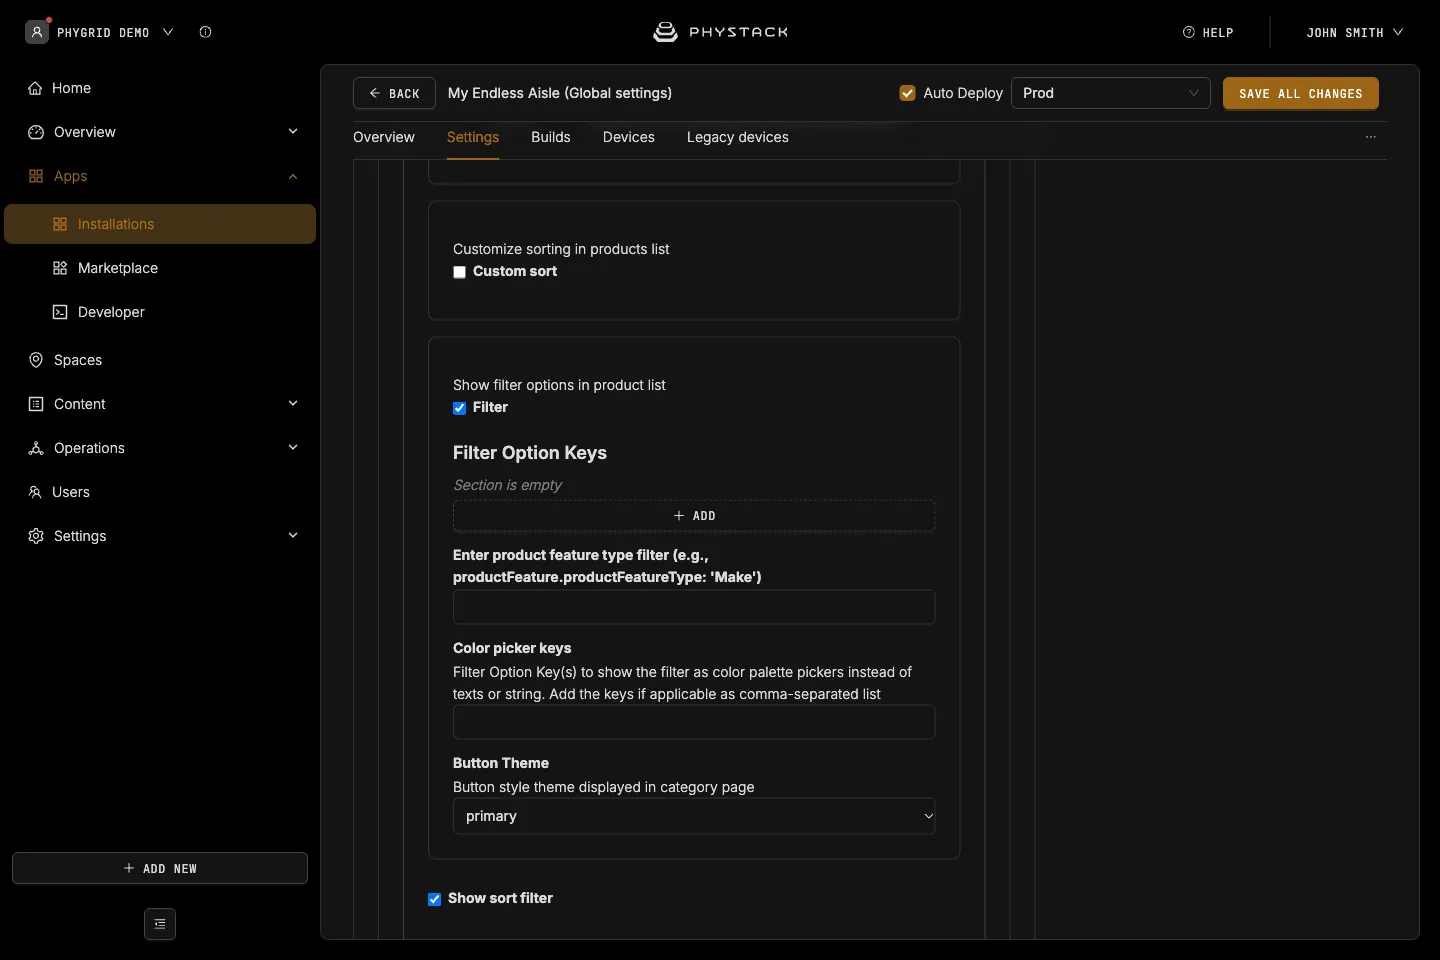Select the Settings tab
Screen dimensions: 1440x960
pos(473,137)
